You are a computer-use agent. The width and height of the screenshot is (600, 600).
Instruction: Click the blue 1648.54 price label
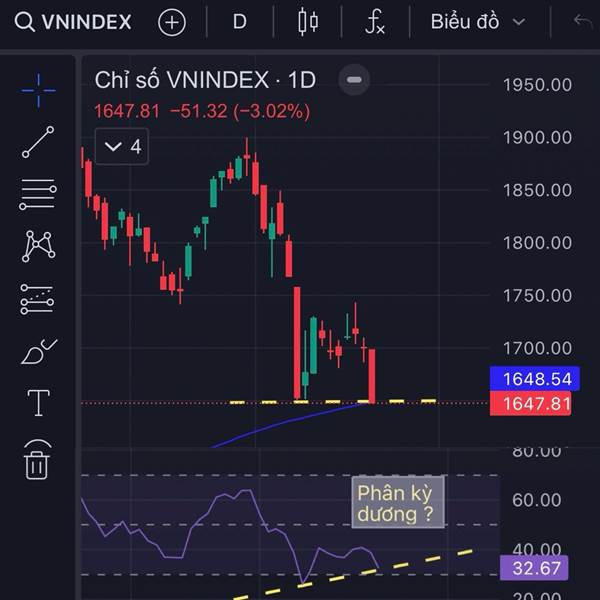pyautogui.click(x=535, y=379)
